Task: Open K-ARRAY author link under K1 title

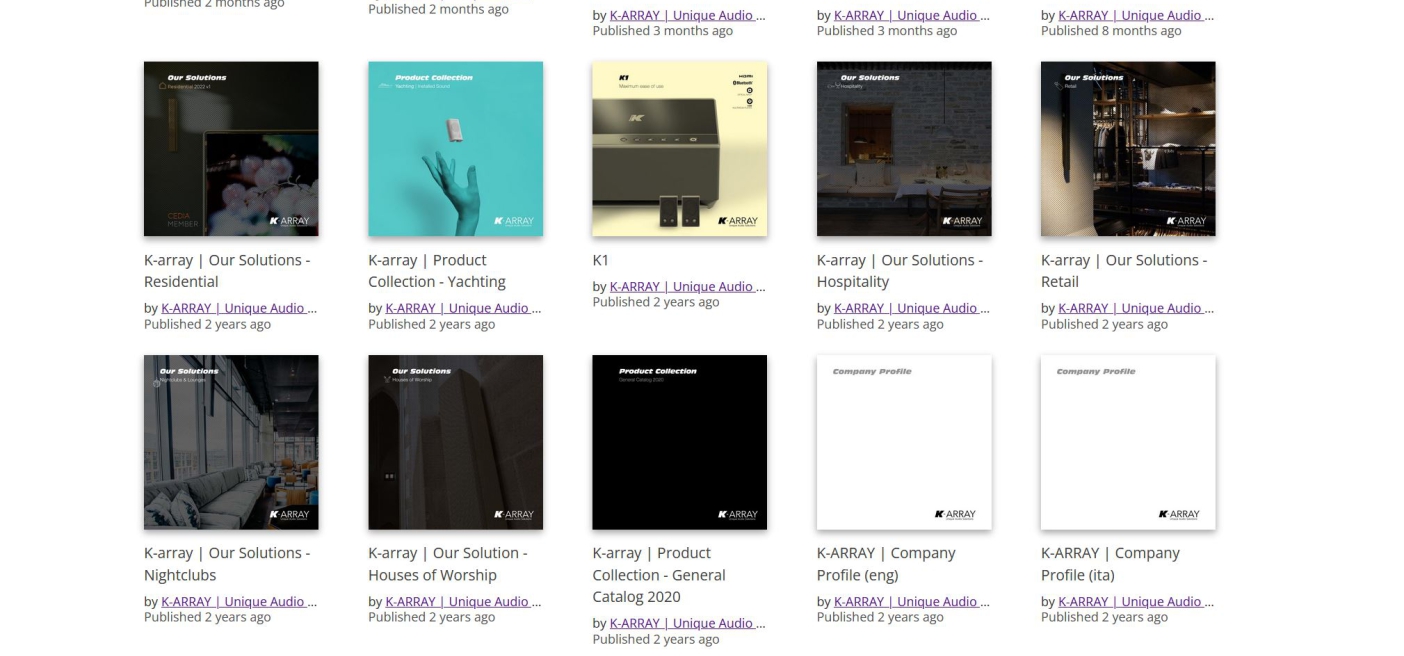Action: pos(687,287)
